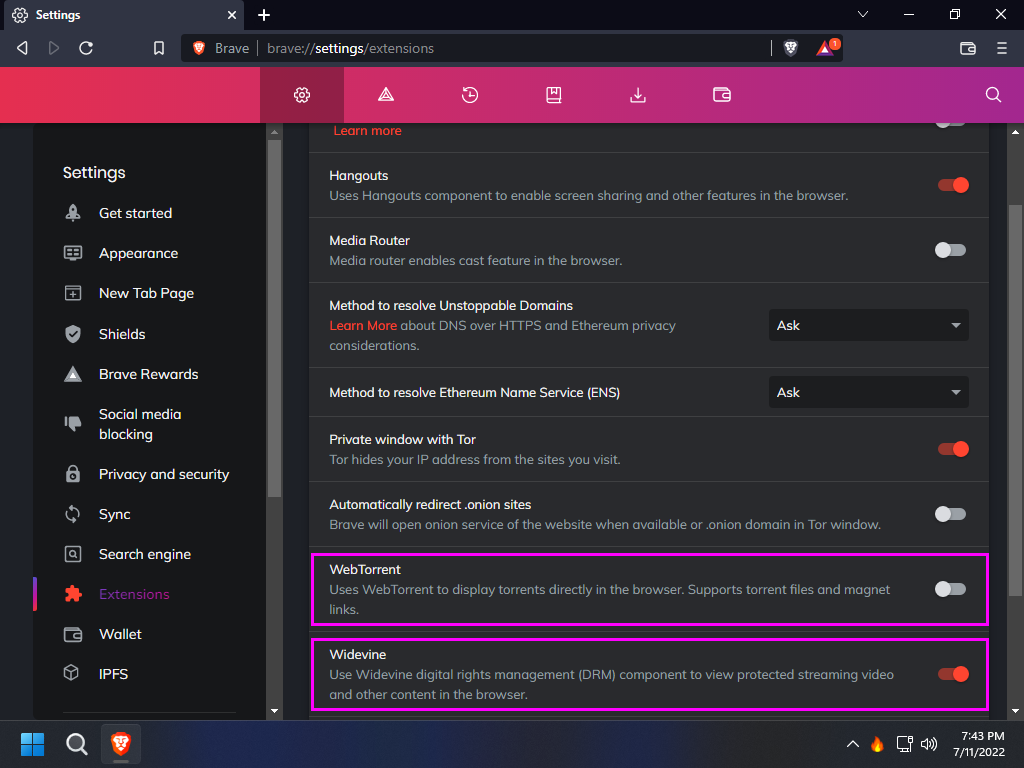Close the Settings tab
Screen dimensions: 1024x768
[x=232, y=15]
